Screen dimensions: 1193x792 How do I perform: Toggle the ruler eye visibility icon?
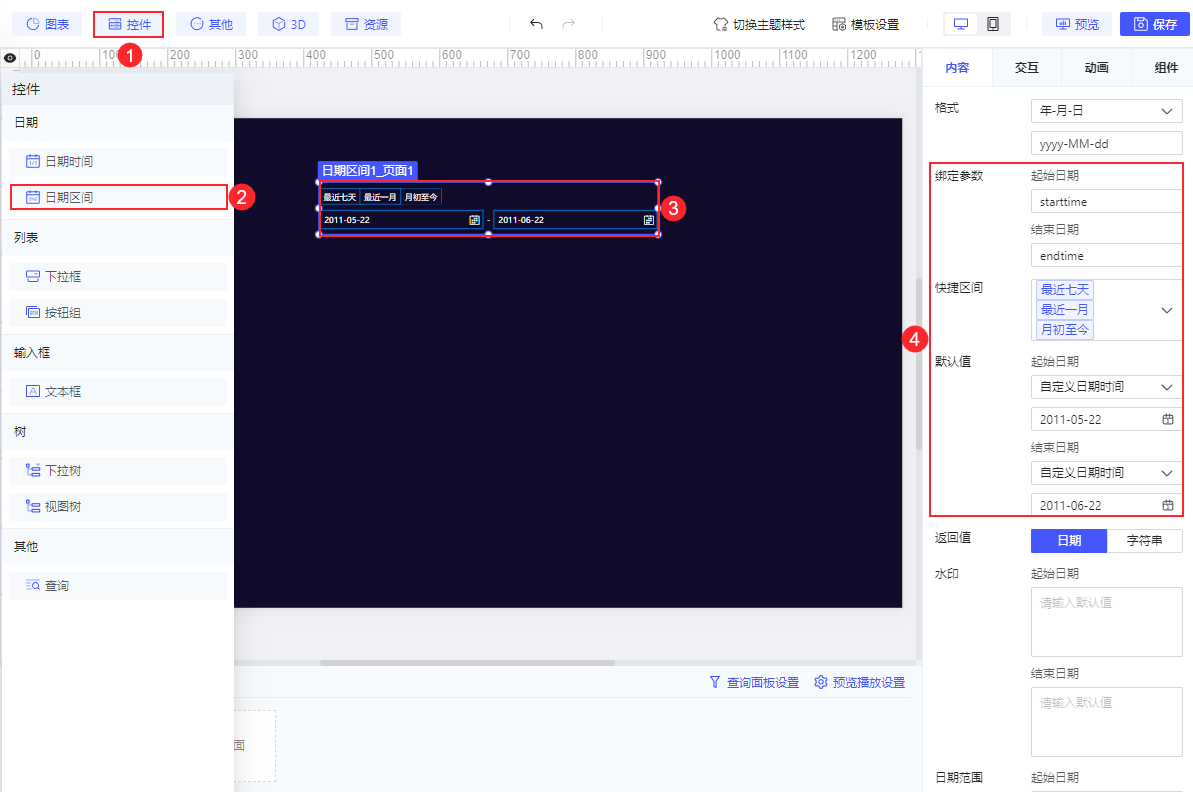(10, 58)
